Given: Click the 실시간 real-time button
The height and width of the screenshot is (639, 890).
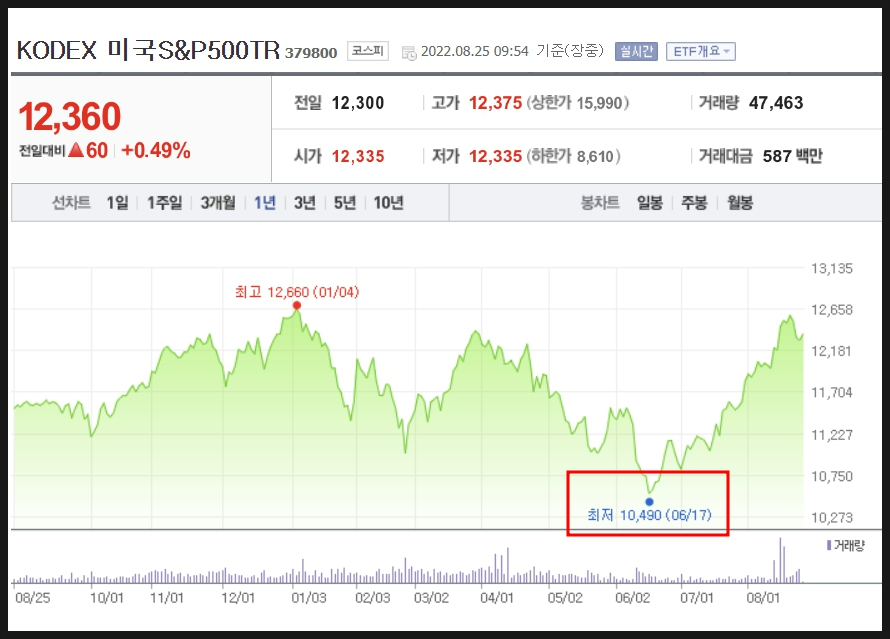Looking at the screenshot, I should click(636, 52).
